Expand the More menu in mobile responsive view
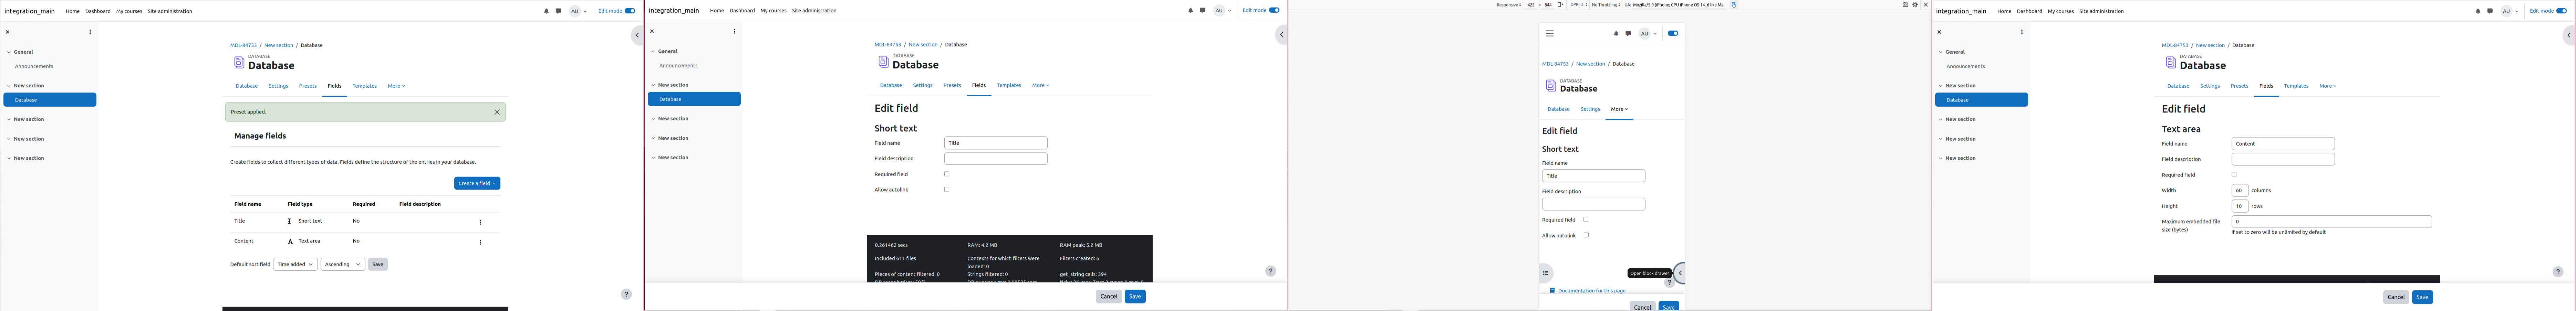The height and width of the screenshot is (311, 2576). 1619,109
